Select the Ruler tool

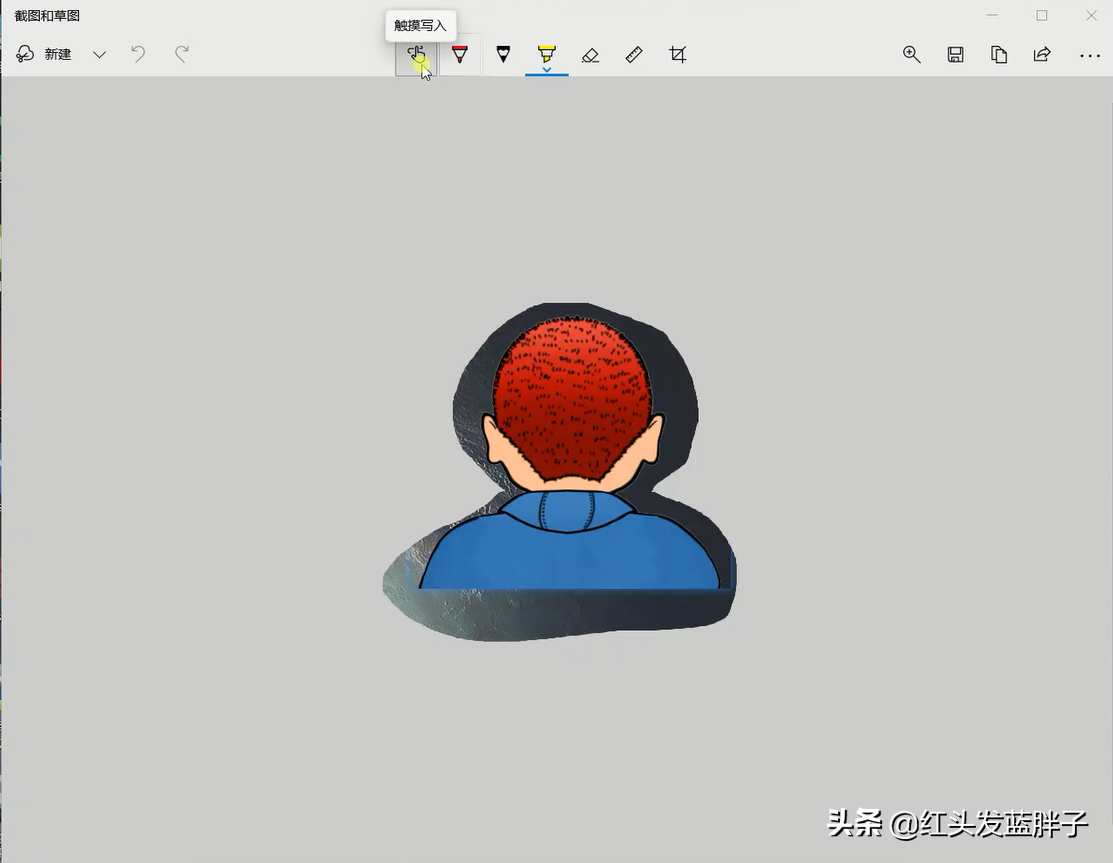(634, 55)
